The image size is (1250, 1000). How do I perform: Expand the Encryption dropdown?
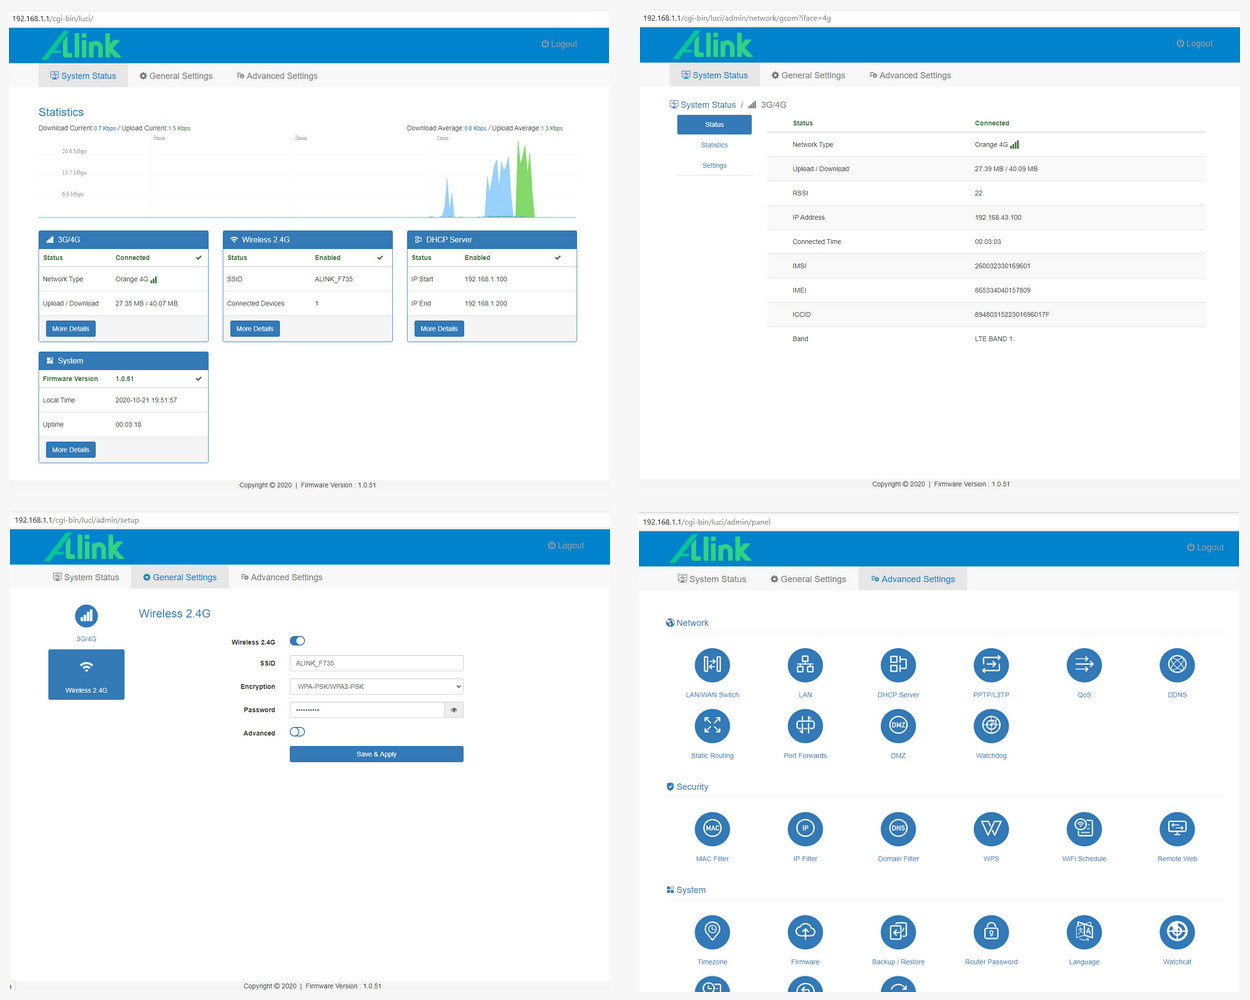click(x=376, y=687)
